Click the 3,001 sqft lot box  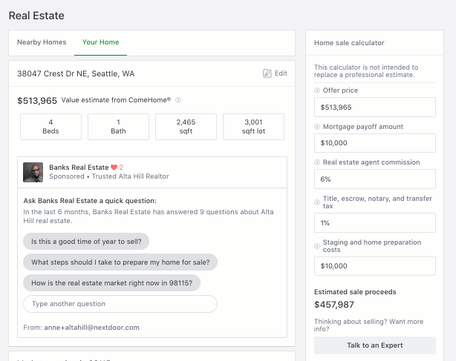click(x=254, y=127)
